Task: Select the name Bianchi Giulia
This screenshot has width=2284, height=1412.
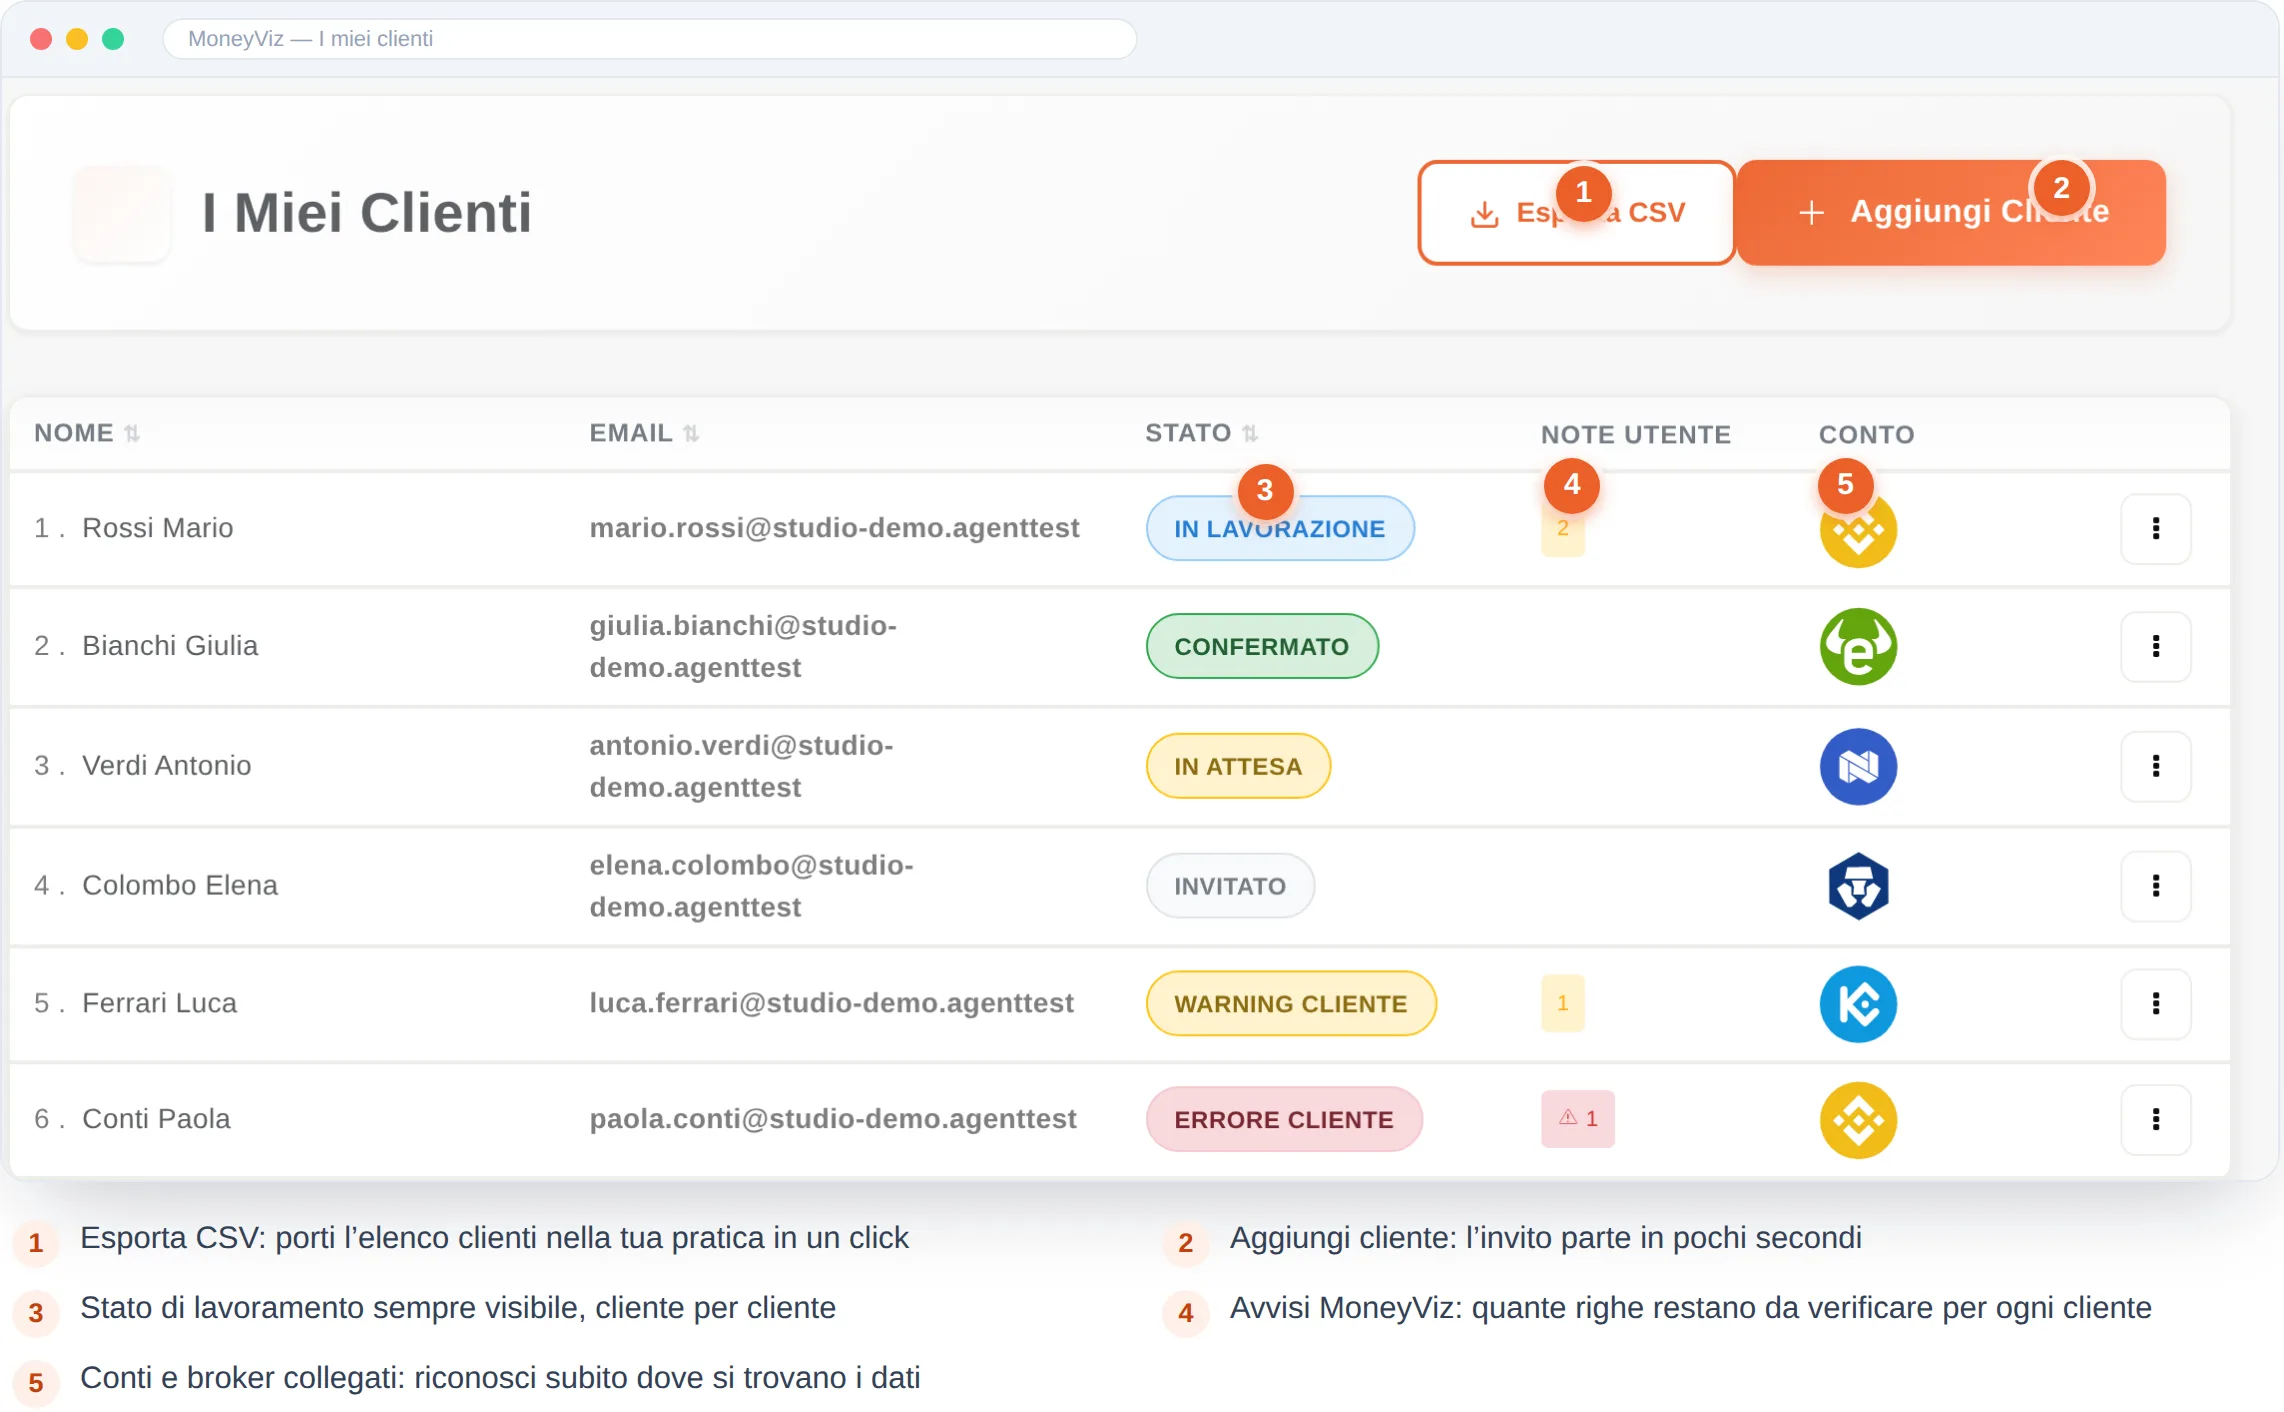Action: [170, 646]
